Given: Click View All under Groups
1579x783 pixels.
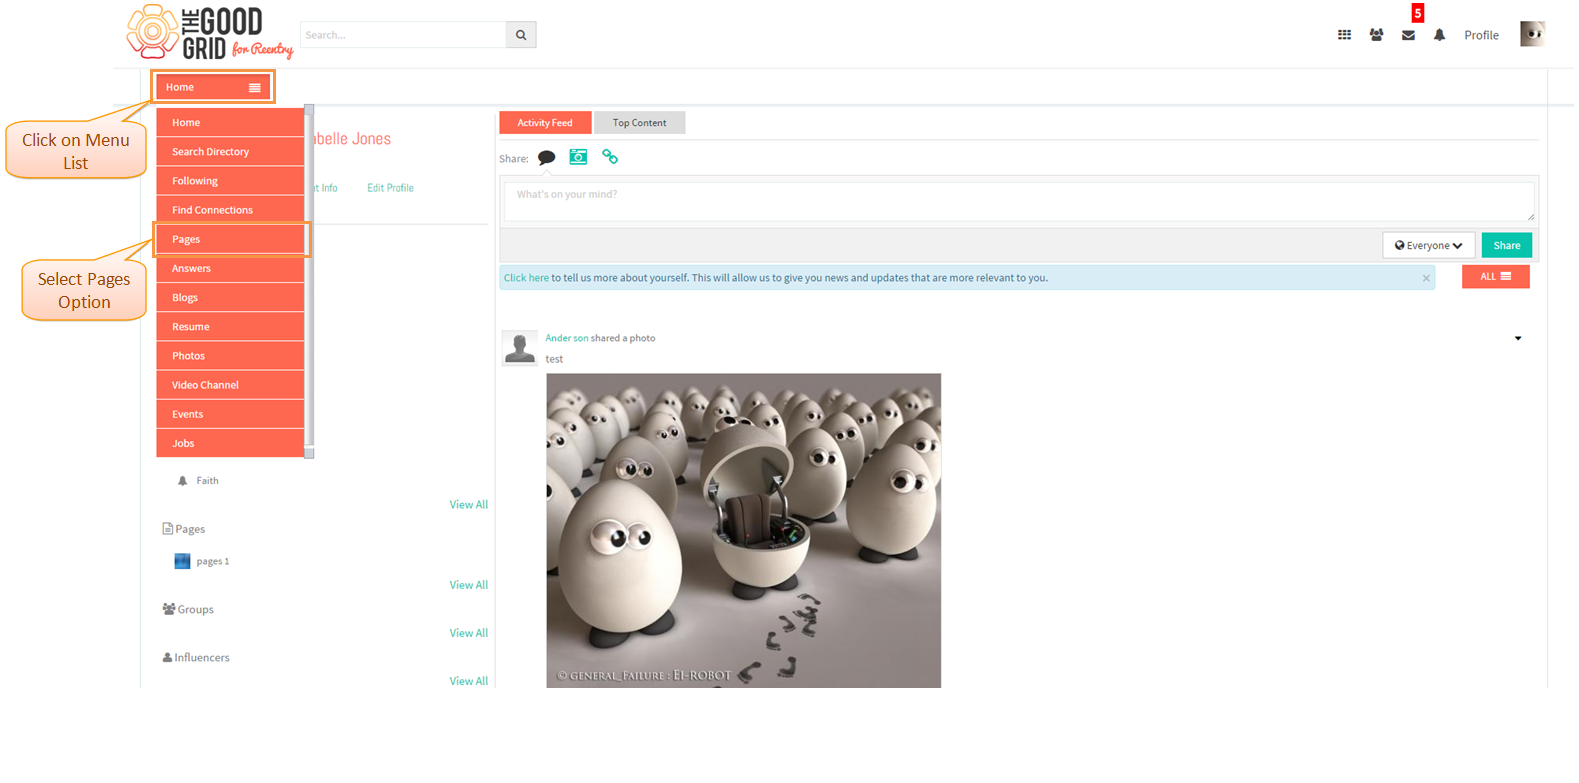Looking at the screenshot, I should tap(468, 633).
